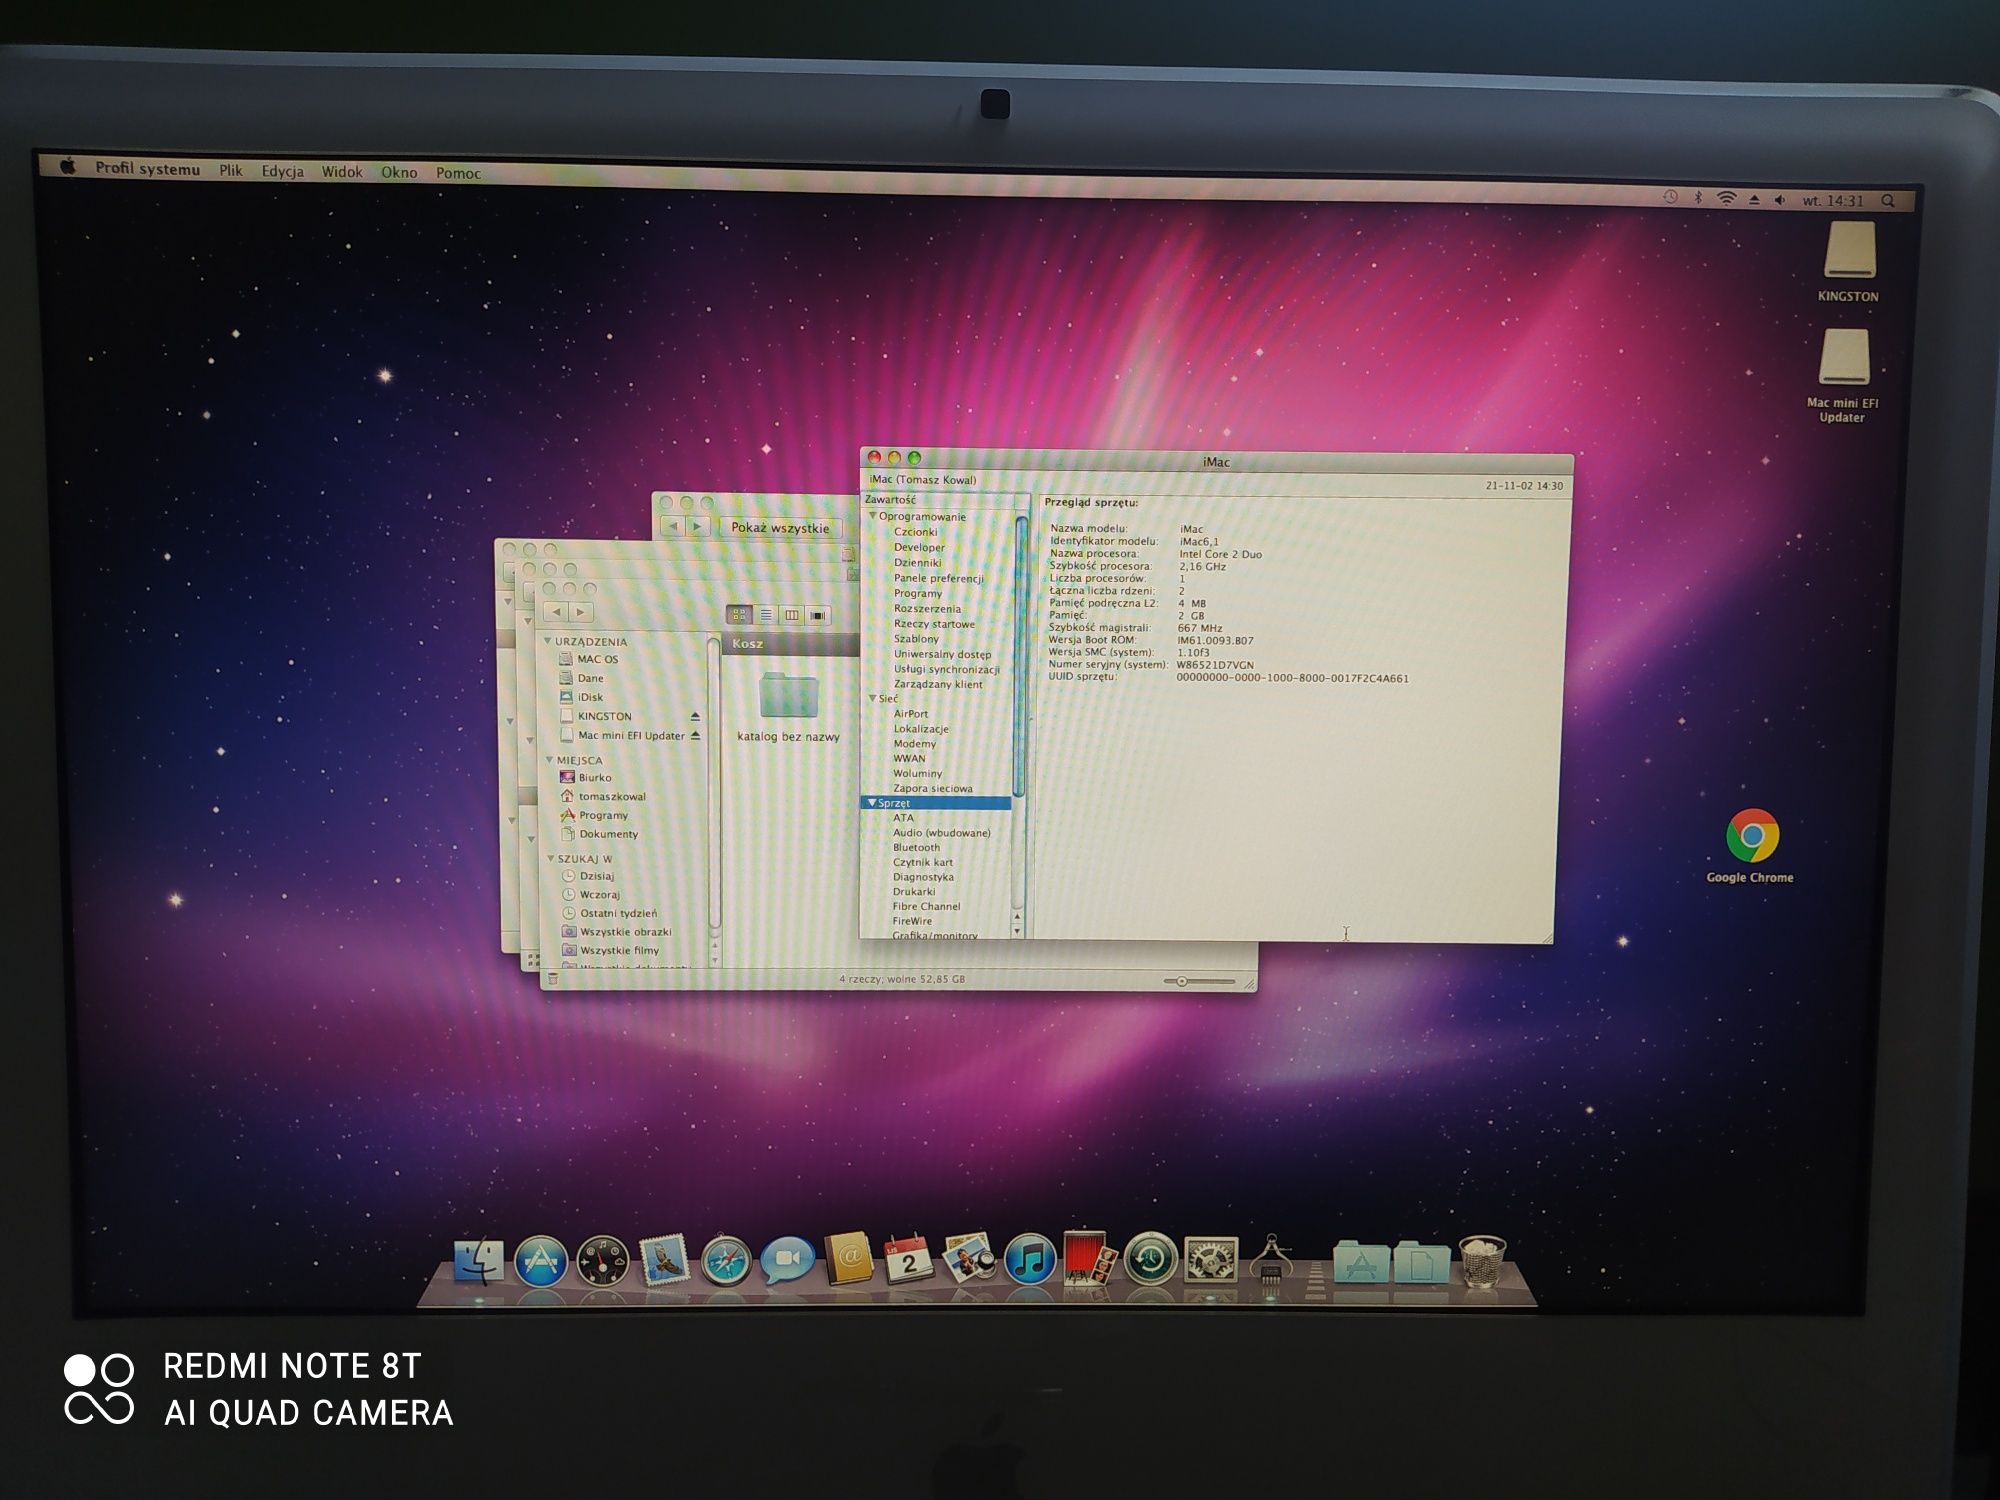Go forward in front Finder window
This screenshot has width=2000, height=1500.
pos(580,612)
